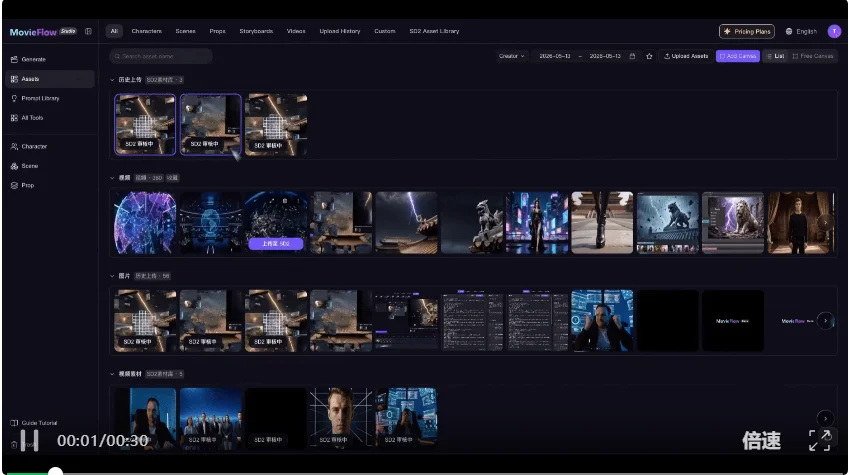849x475 pixels.
Task: Open the calendar icon beside date range
Action: [x=632, y=56]
